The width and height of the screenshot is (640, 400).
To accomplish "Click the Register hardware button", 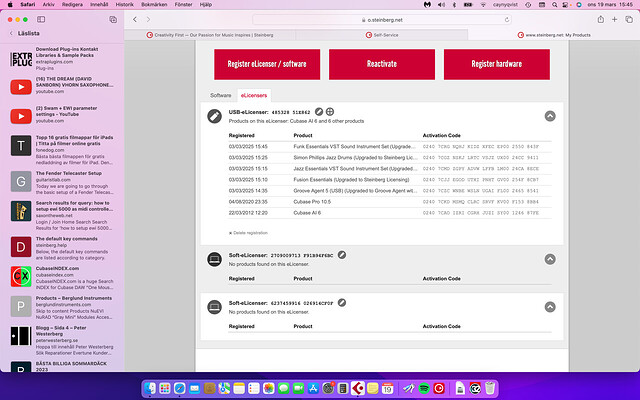I will pyautogui.click(x=496, y=64).
